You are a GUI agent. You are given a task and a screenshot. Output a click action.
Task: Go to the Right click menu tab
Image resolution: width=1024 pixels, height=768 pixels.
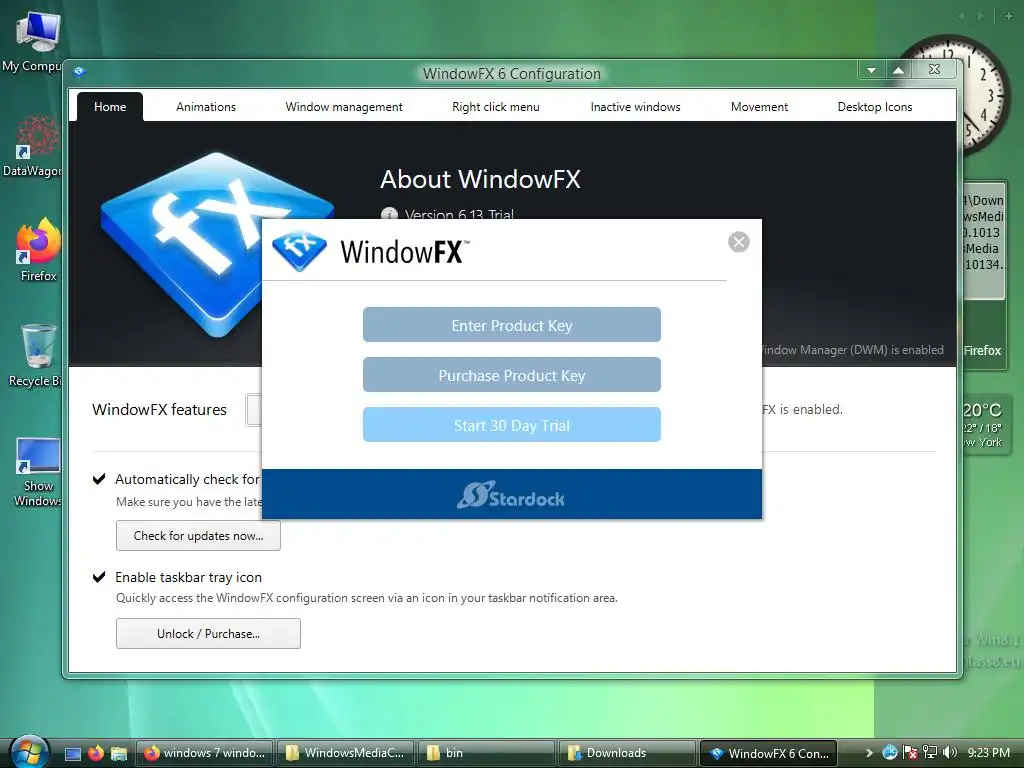[496, 106]
